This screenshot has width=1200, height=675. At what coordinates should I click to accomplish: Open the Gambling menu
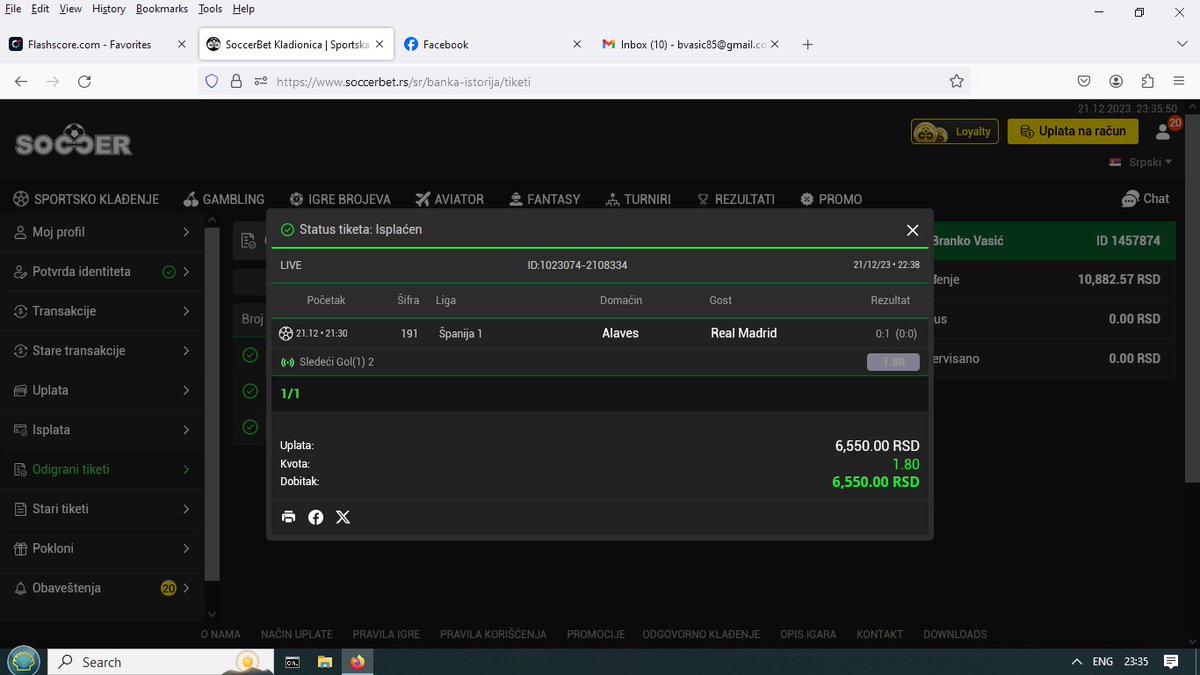click(224, 199)
